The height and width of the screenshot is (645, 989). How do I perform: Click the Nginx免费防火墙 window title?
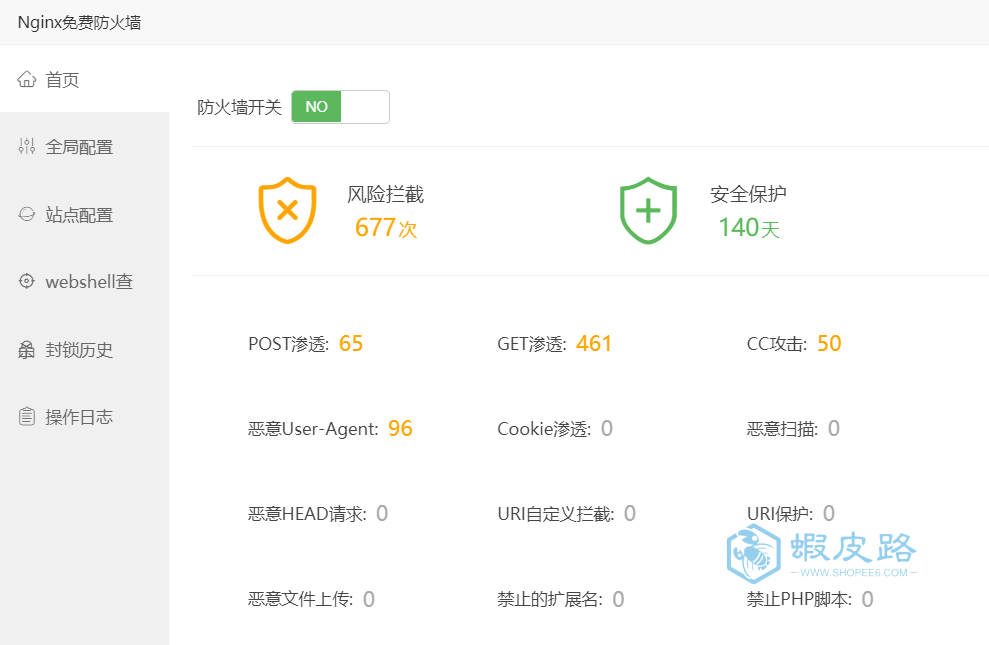coord(79,23)
